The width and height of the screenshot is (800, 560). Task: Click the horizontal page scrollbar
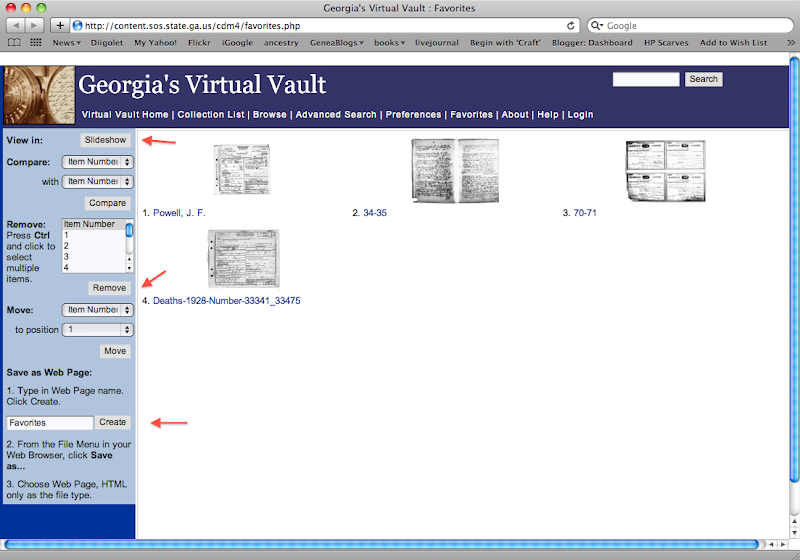[381, 544]
